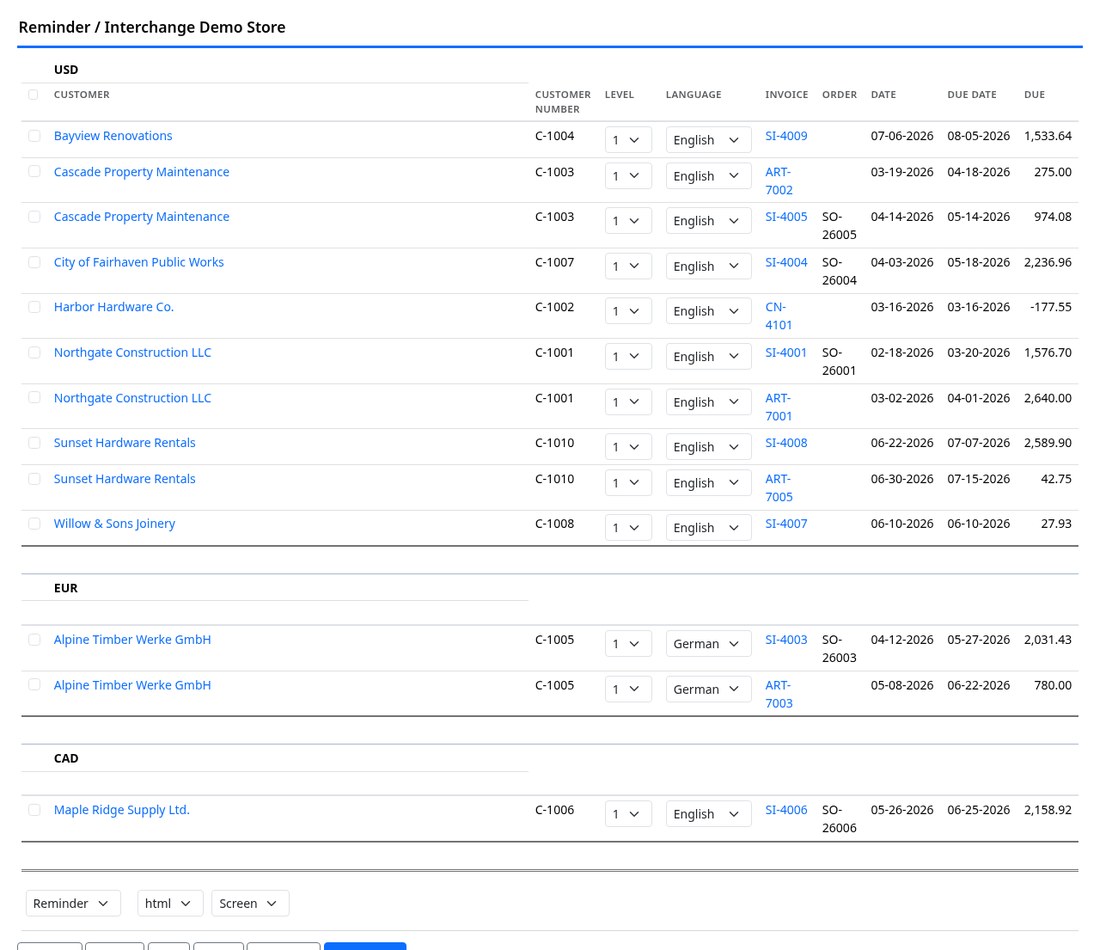Toggle the select-all checkbox beside CUSTOMER header

(33, 95)
